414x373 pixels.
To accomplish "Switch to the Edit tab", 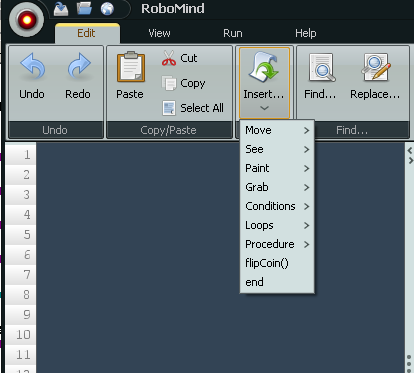I will coord(87,33).
